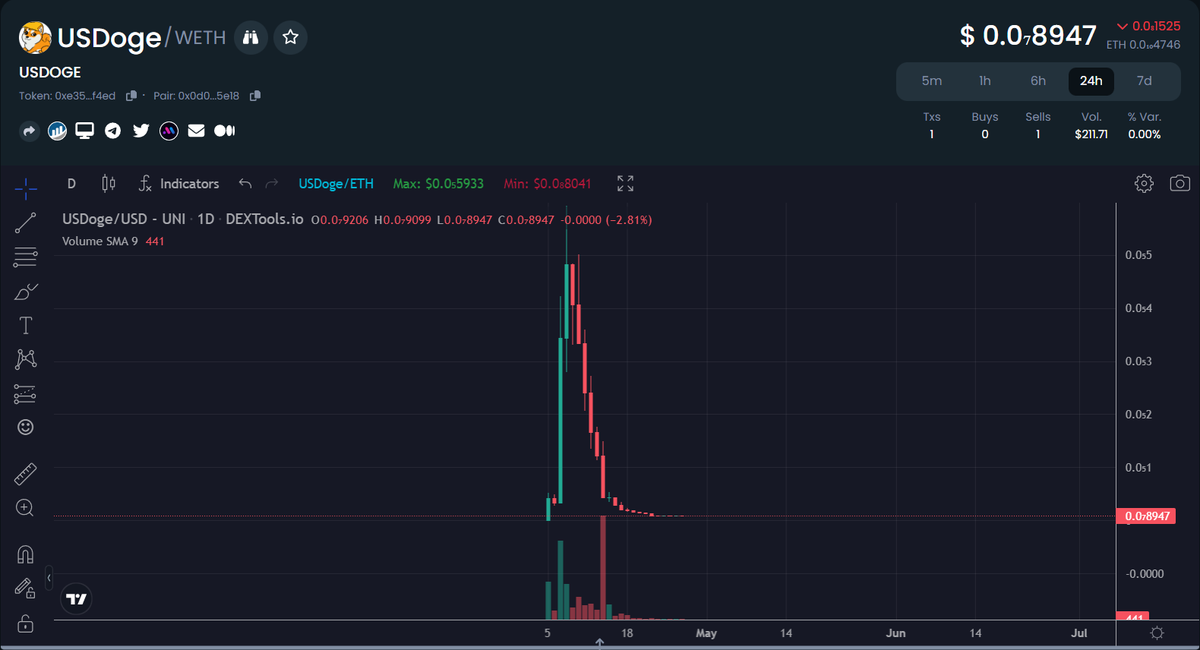Click the binoculars watch icon beside USDoge/WETH
This screenshot has height=650, width=1200.
250,38
